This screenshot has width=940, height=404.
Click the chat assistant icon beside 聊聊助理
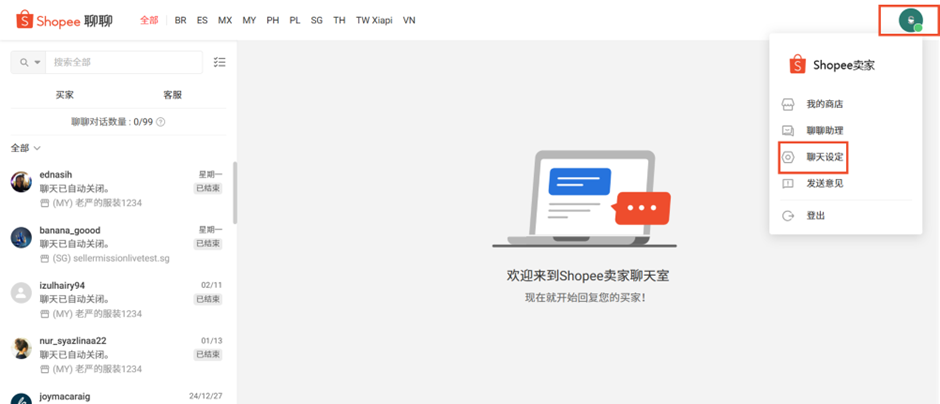click(788, 131)
